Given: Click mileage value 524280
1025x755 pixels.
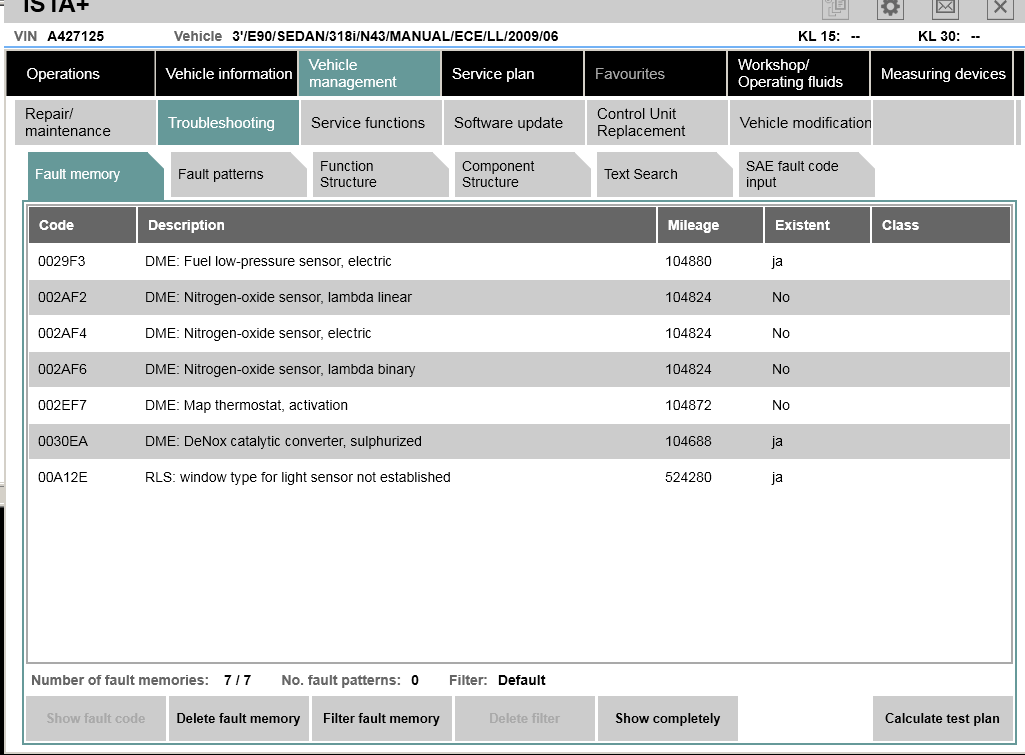Looking at the screenshot, I should pos(688,477).
